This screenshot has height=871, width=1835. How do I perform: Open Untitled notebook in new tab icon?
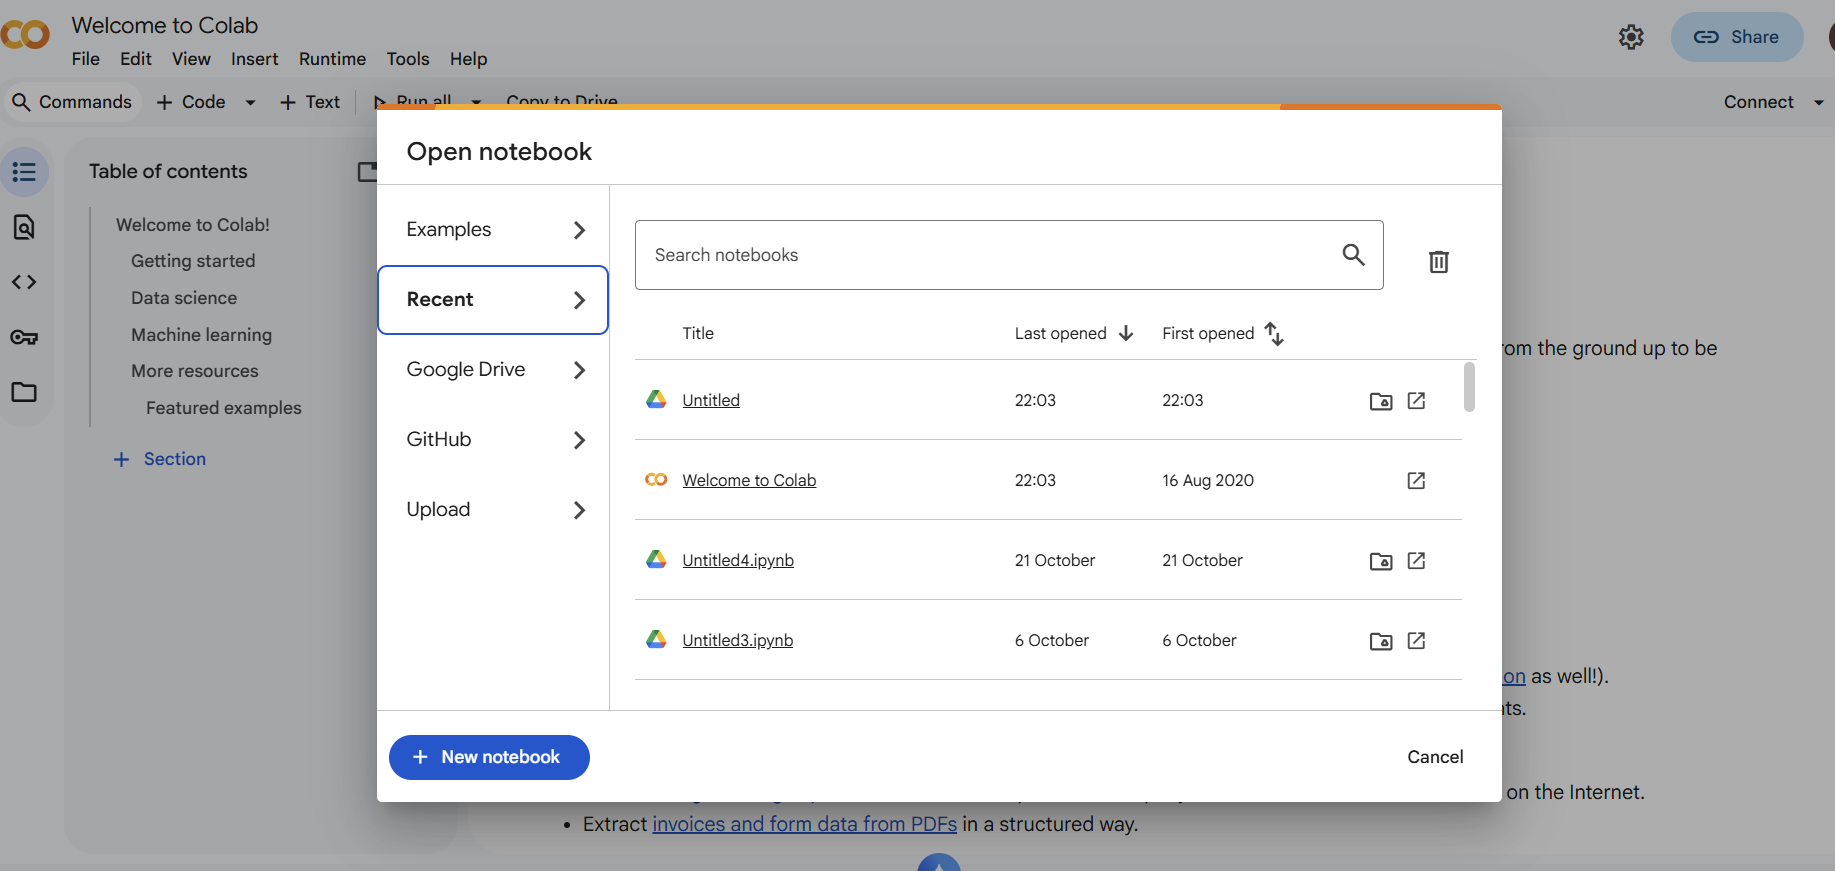[x=1416, y=400]
